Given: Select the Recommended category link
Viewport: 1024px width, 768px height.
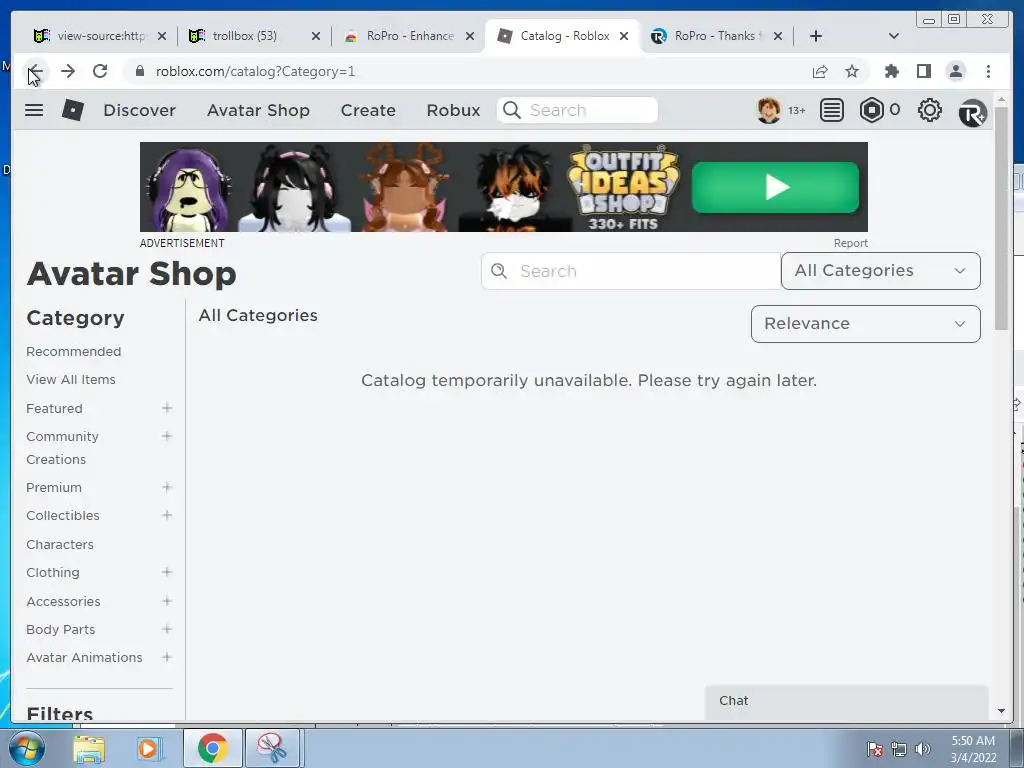Looking at the screenshot, I should pos(73,351).
